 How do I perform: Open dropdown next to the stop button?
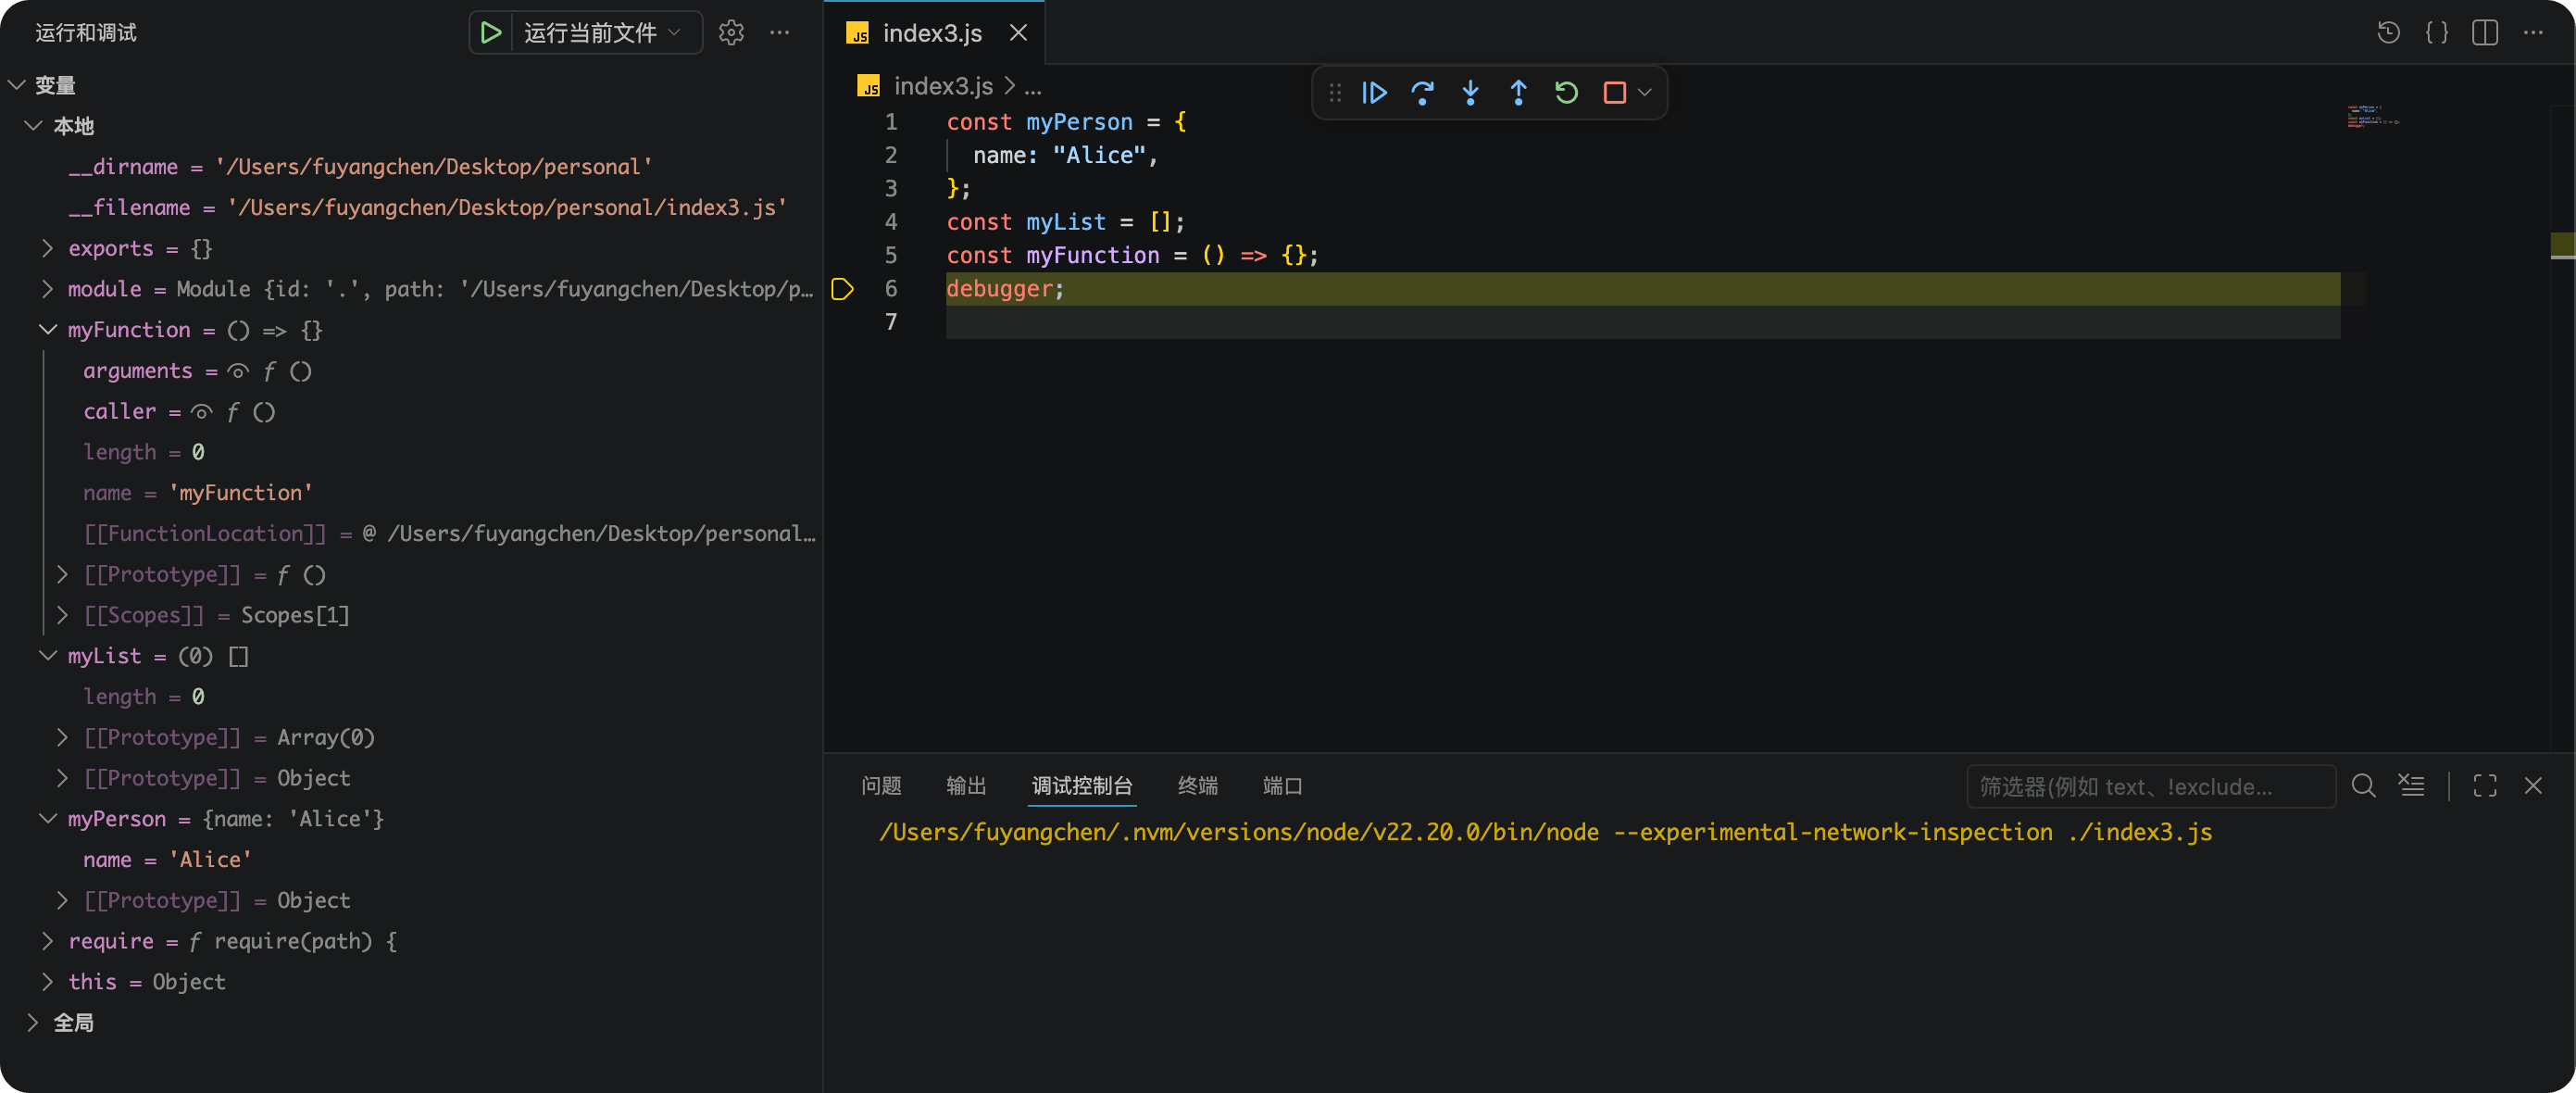[1644, 93]
